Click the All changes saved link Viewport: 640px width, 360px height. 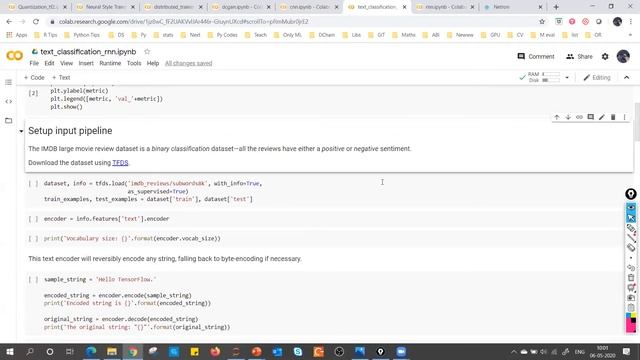(189, 63)
